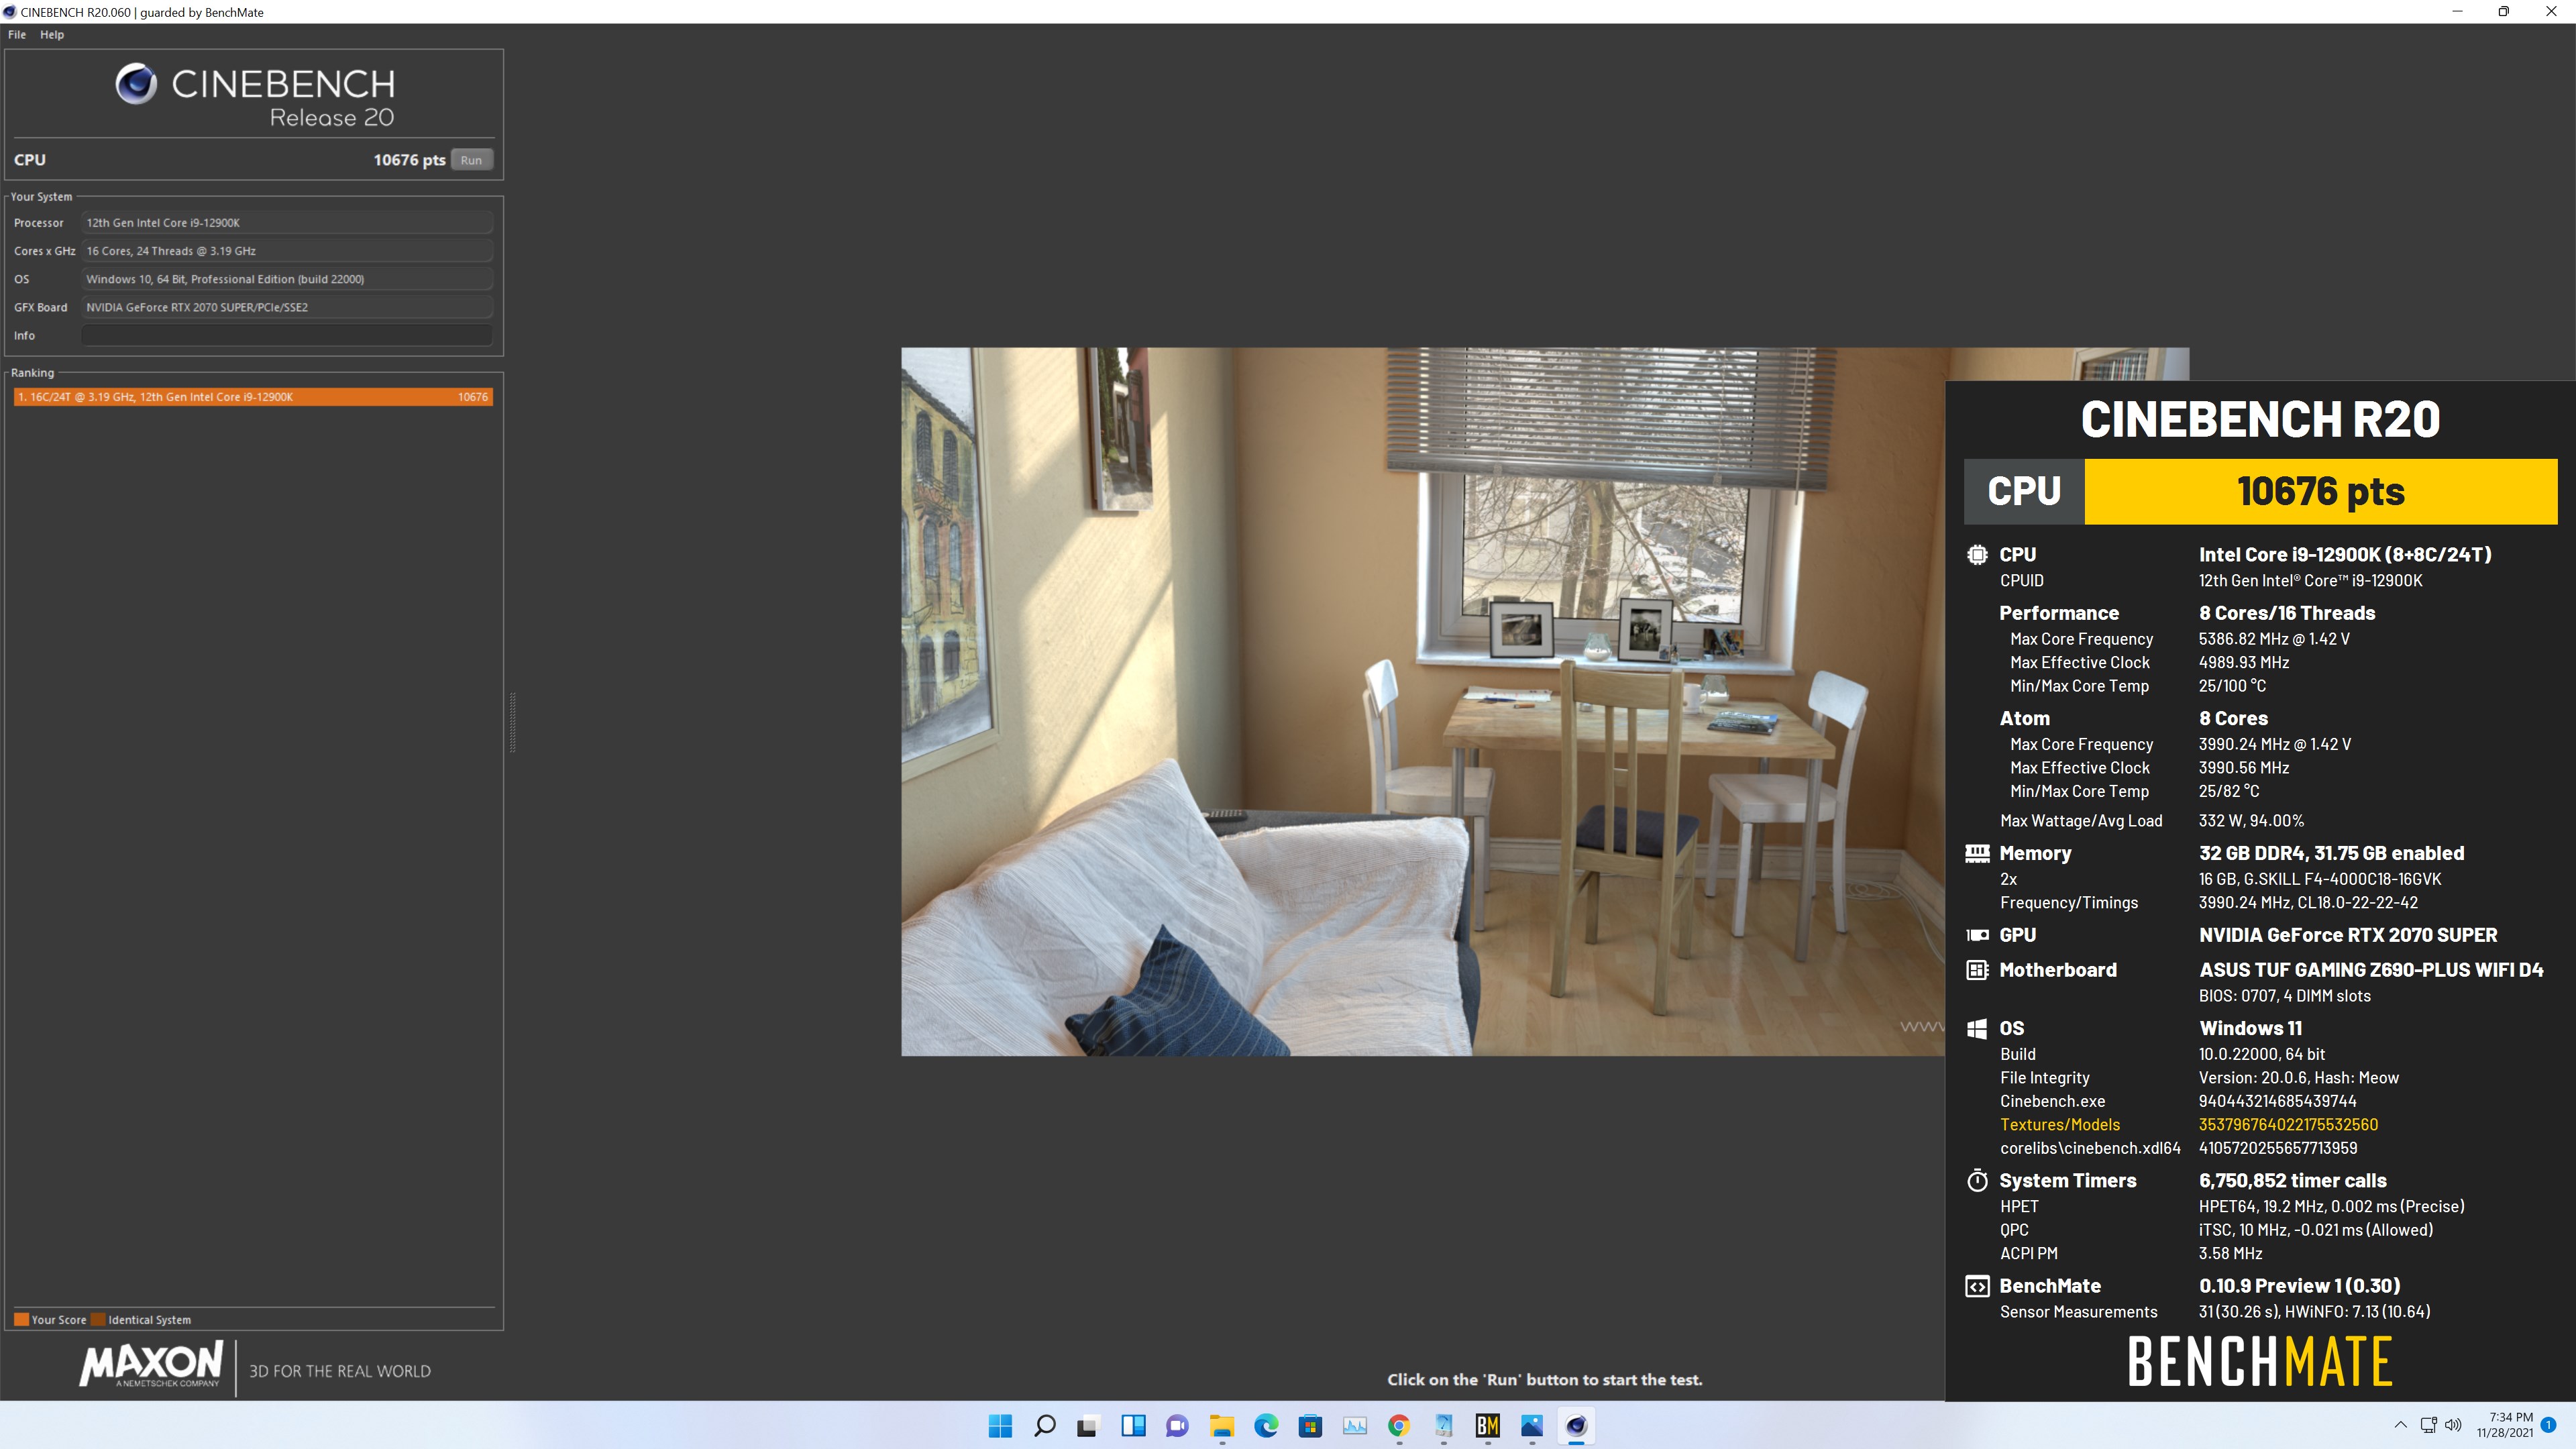Click the Max Wattage 332 W value

pyautogui.click(x=2251, y=821)
